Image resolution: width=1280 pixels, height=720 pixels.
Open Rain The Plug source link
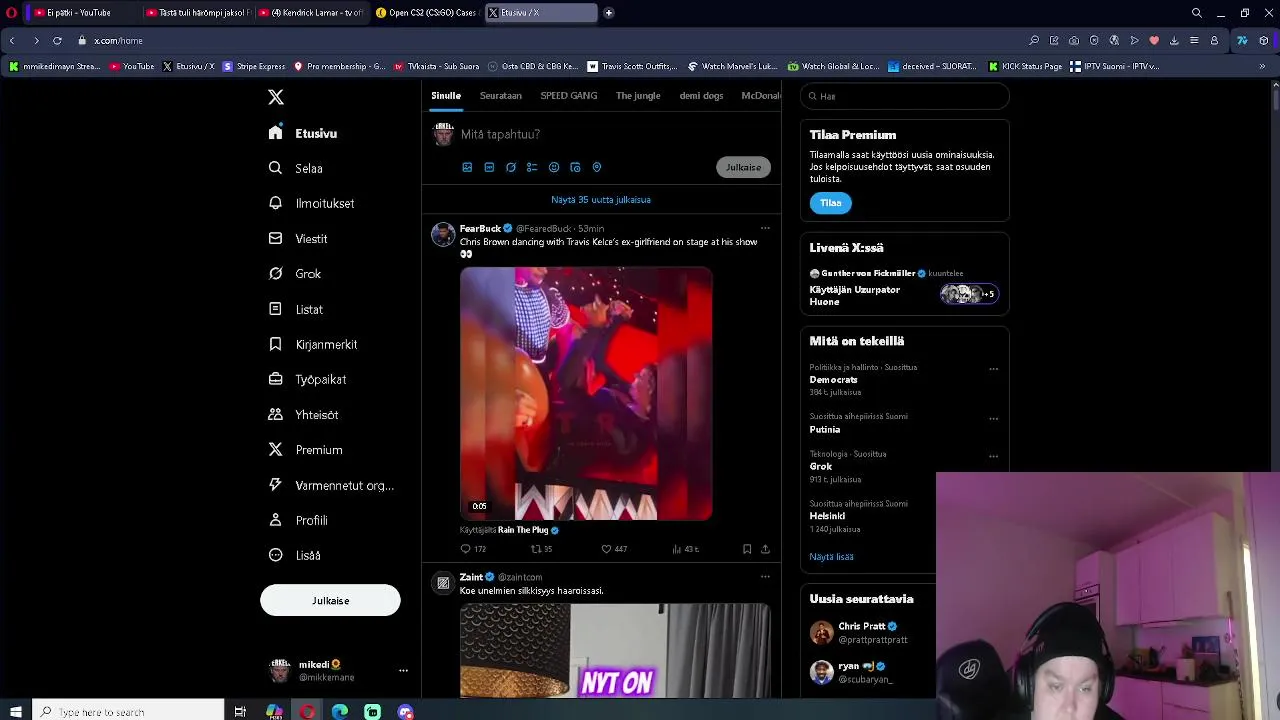[x=523, y=530]
